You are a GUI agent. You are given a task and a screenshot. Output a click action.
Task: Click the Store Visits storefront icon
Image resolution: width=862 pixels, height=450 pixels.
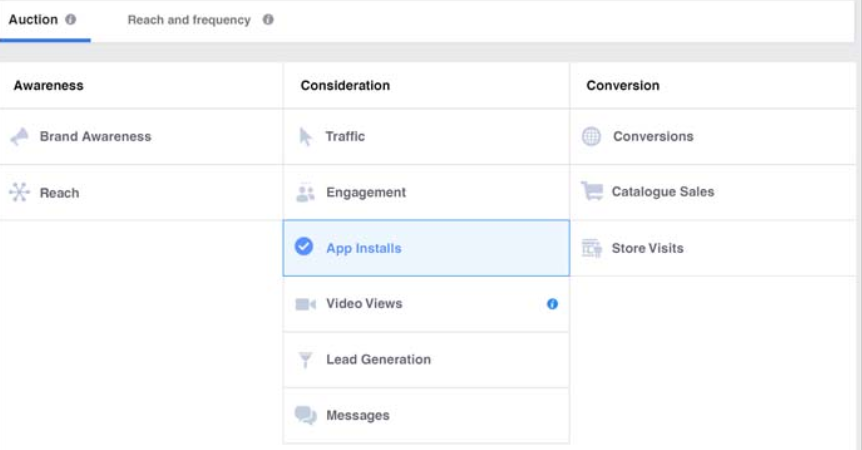592,248
